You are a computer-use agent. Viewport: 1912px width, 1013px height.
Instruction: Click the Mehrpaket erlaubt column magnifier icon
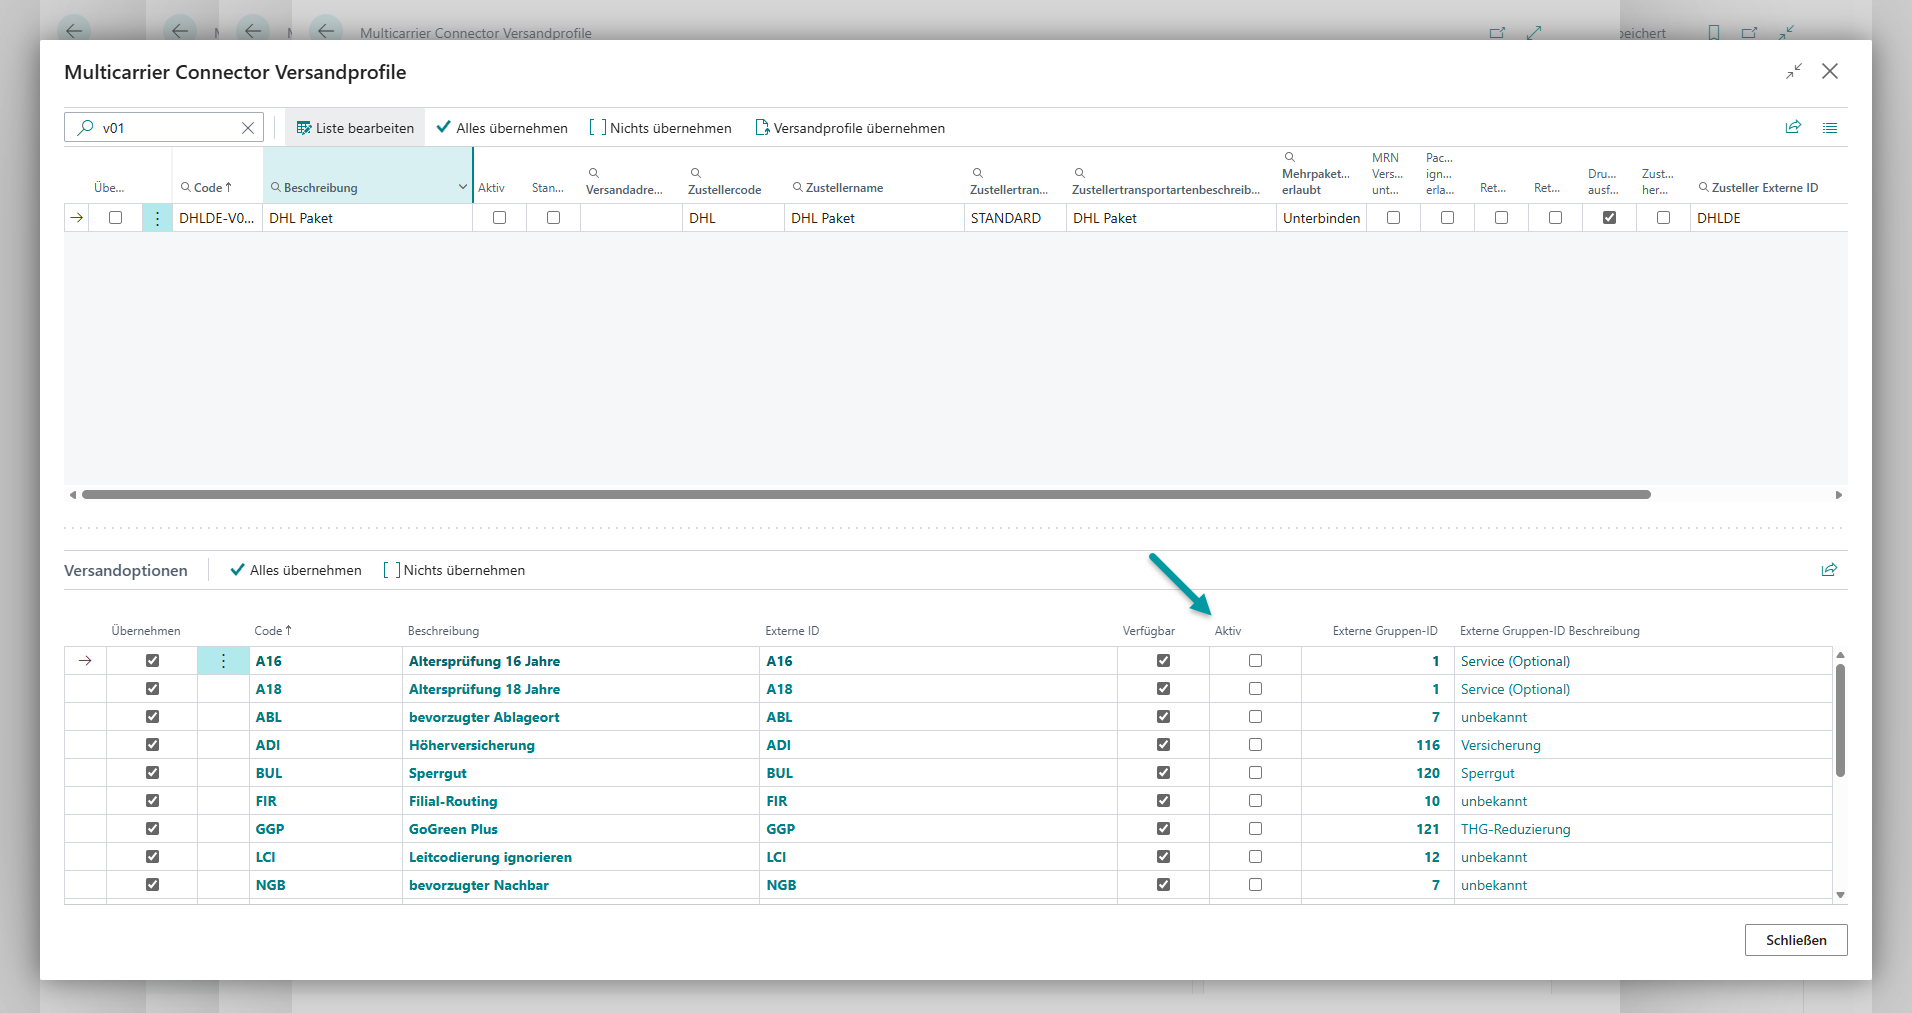click(1289, 157)
